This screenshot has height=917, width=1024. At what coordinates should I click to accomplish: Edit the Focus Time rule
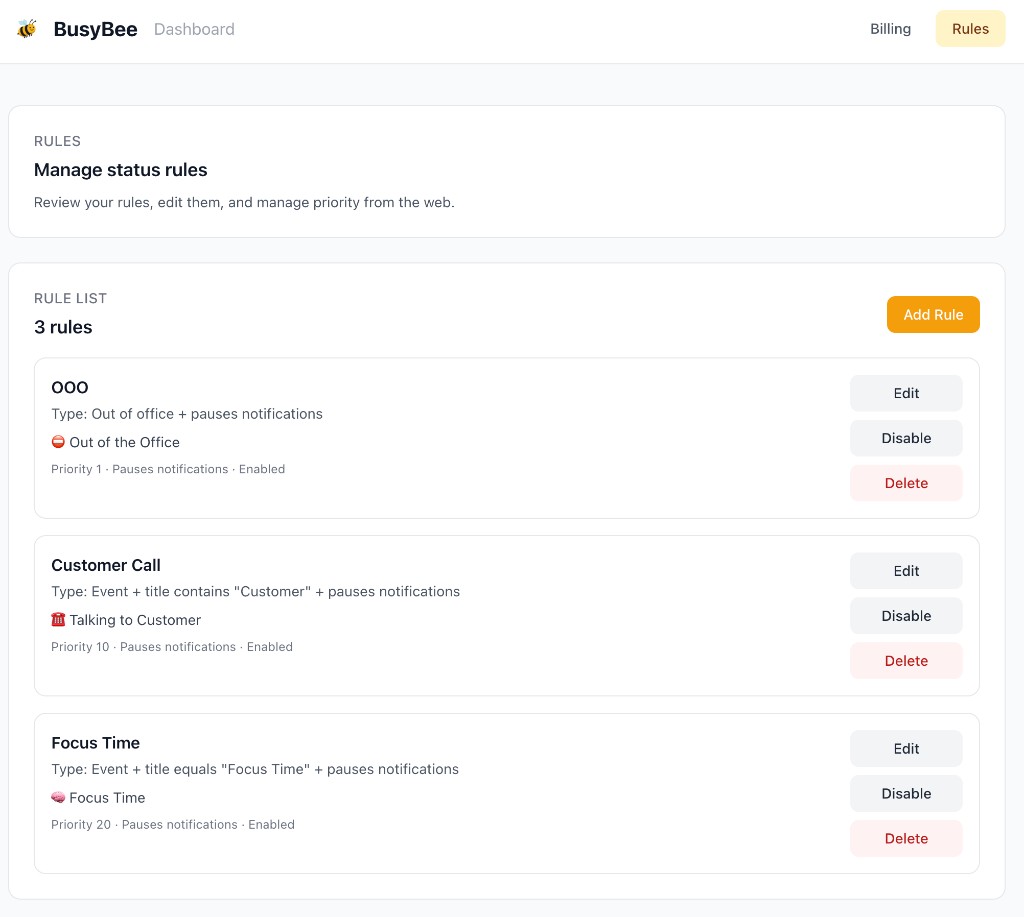906,748
